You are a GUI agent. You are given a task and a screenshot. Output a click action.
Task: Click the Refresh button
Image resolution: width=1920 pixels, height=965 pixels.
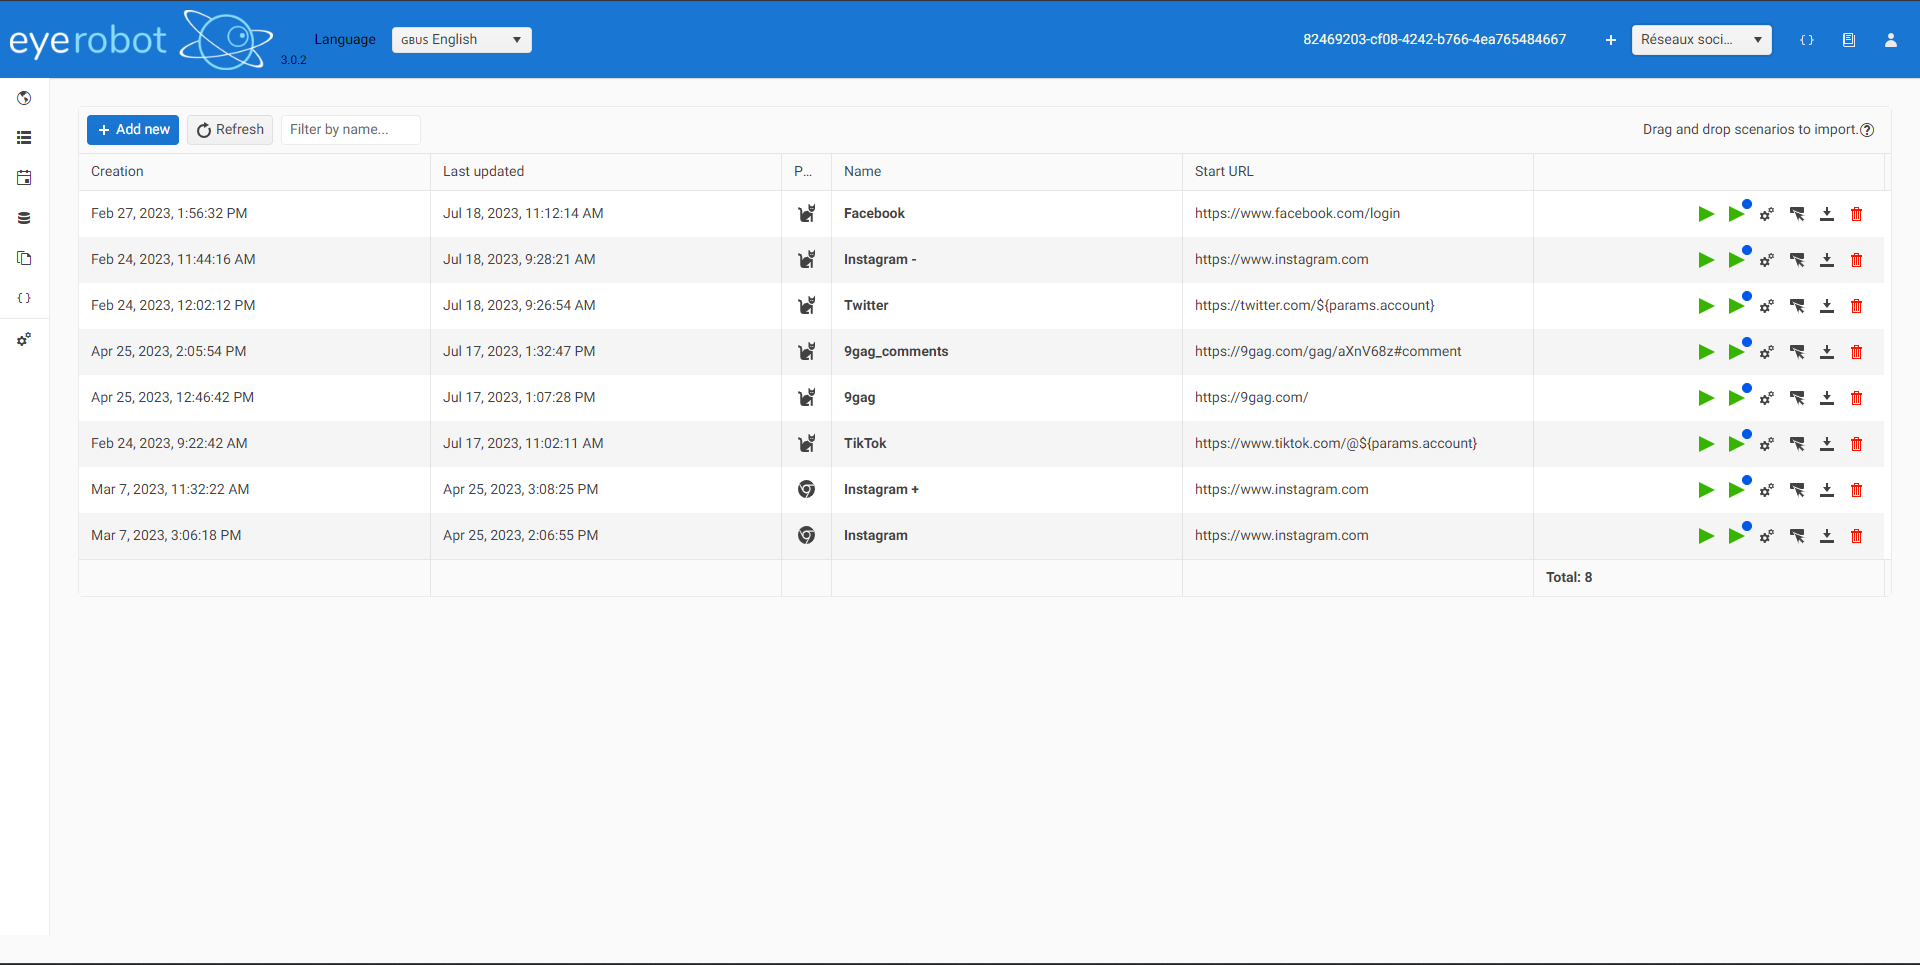[x=229, y=129]
